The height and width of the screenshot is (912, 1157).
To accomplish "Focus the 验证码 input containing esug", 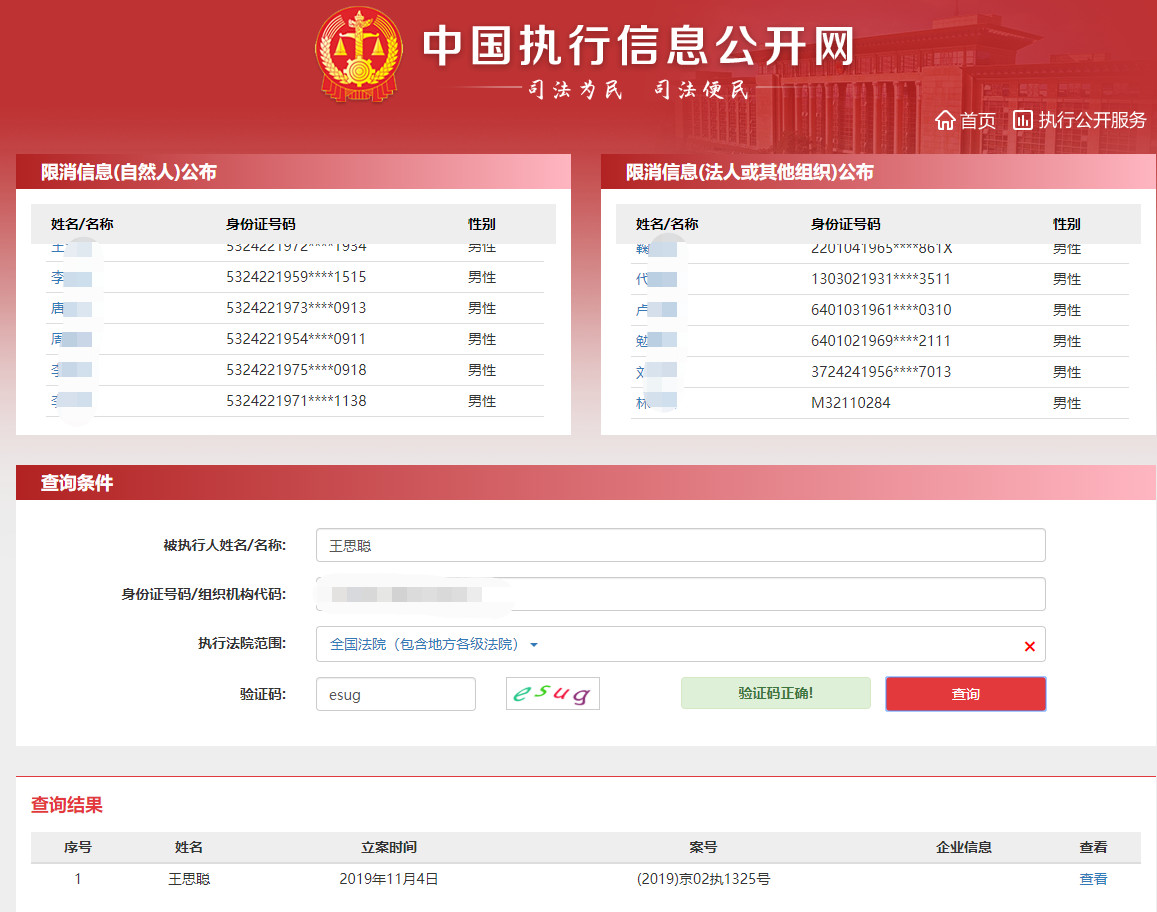I will click(396, 694).
